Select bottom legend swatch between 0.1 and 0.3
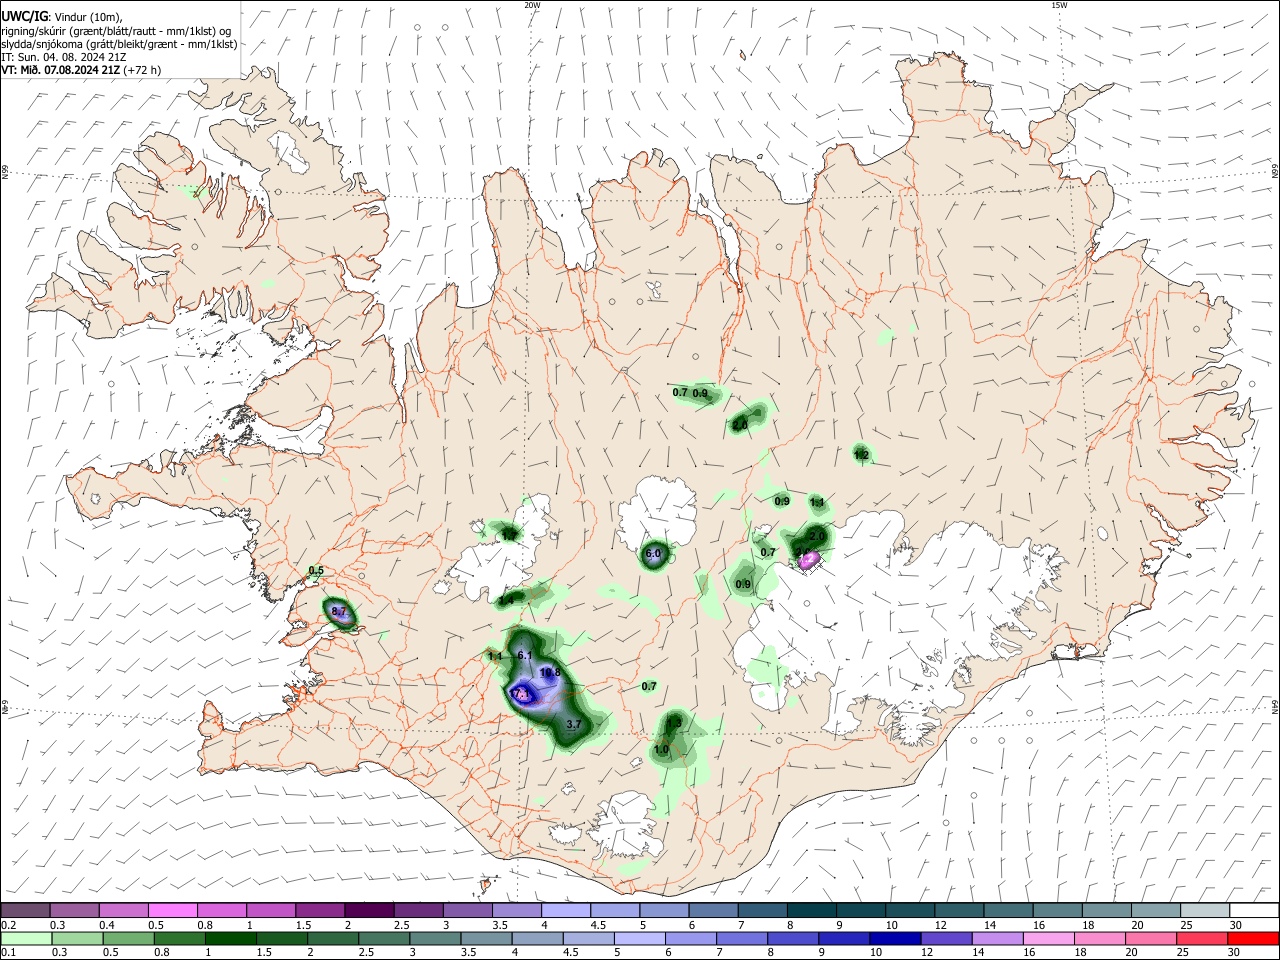This screenshot has height=960, width=1280. (26, 938)
